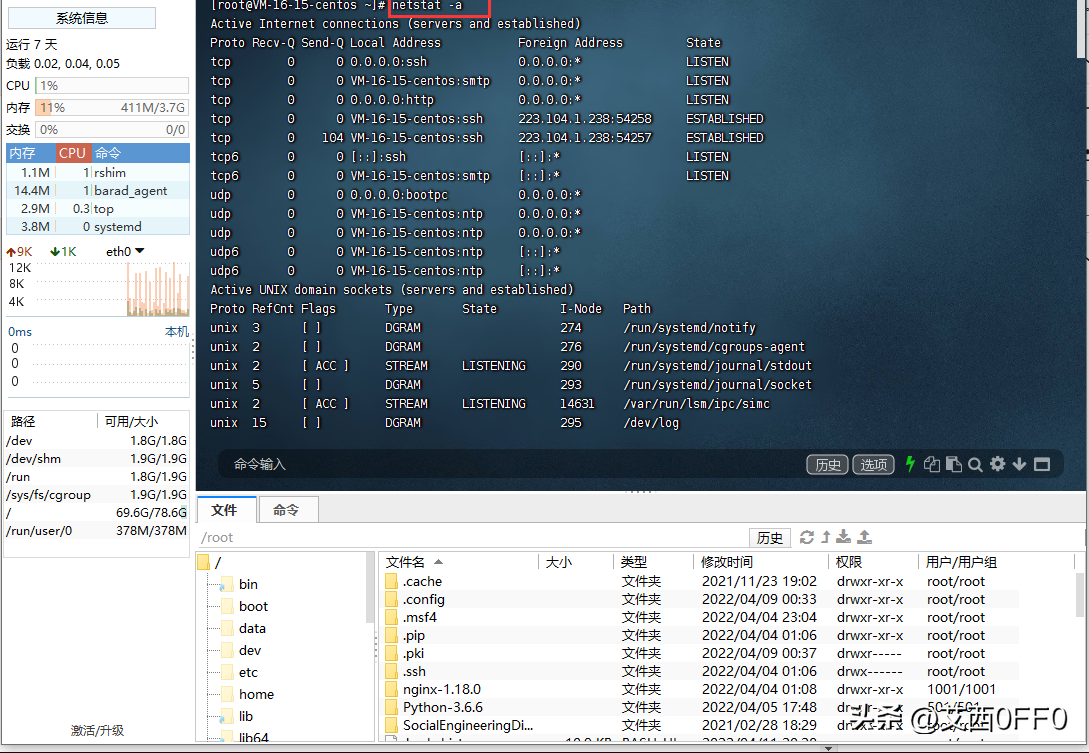Image resolution: width=1089 pixels, height=753 pixels.
Task: Click the upload icon in file toolbar
Action: (865, 537)
